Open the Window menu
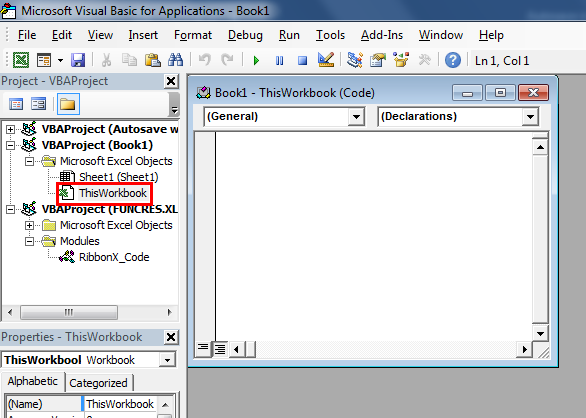586x418 pixels. 441,35
